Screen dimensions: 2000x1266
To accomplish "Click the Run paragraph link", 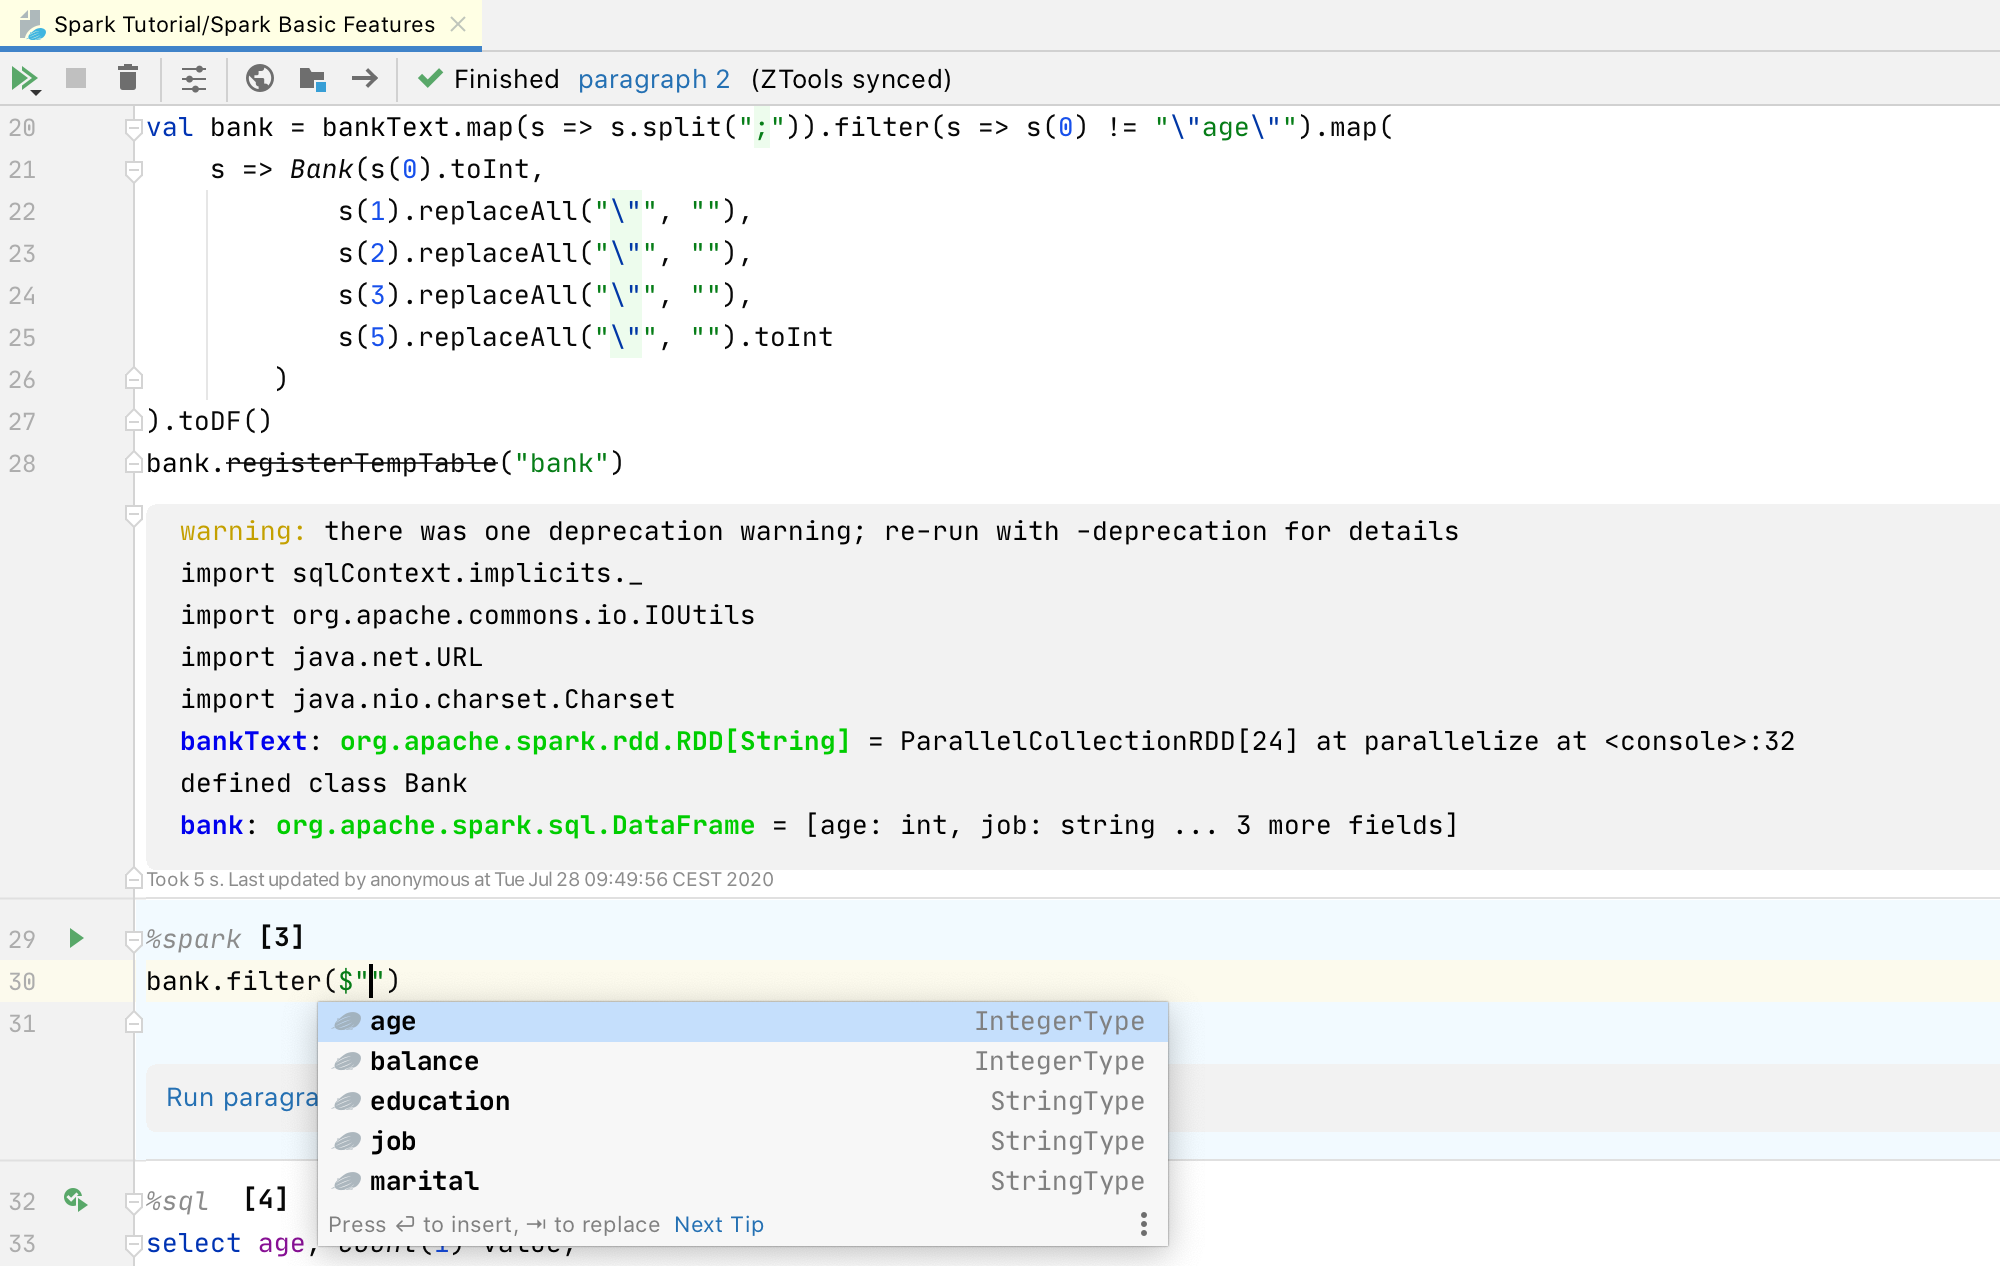I will (x=242, y=1097).
